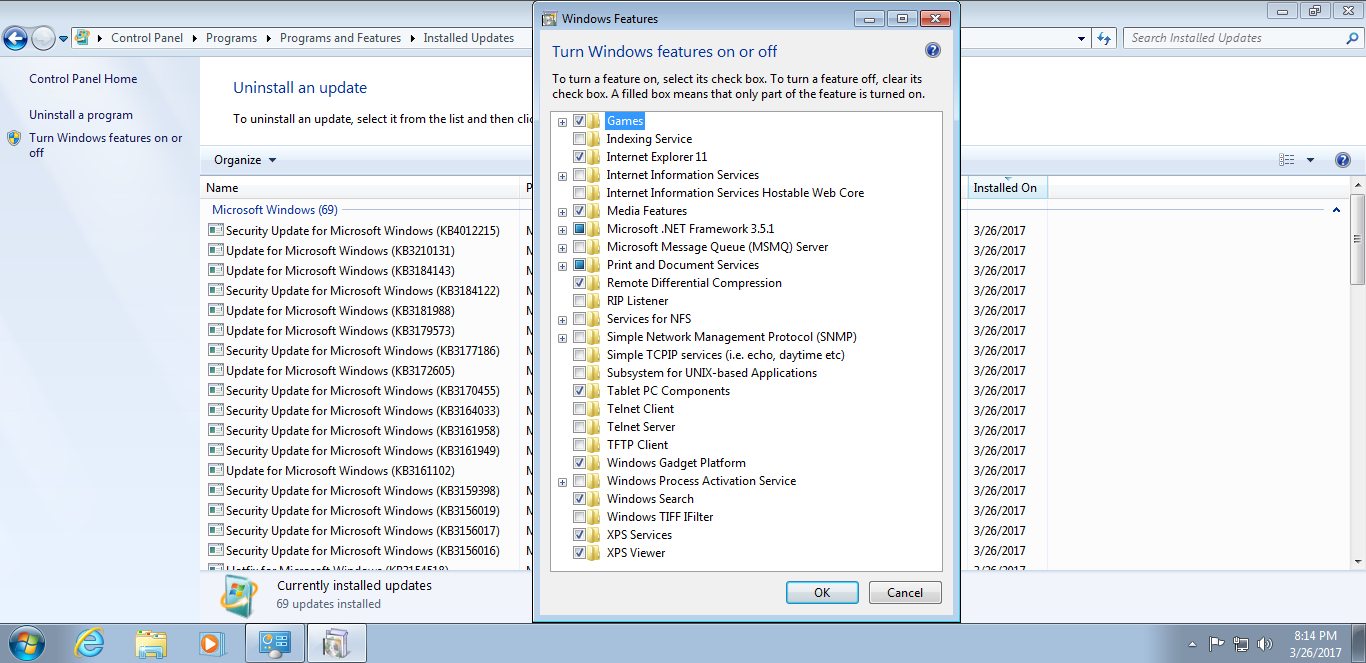Image resolution: width=1366 pixels, height=663 pixels.
Task: Click the KB3184143 update item icon
Action: pyautogui.click(x=215, y=270)
